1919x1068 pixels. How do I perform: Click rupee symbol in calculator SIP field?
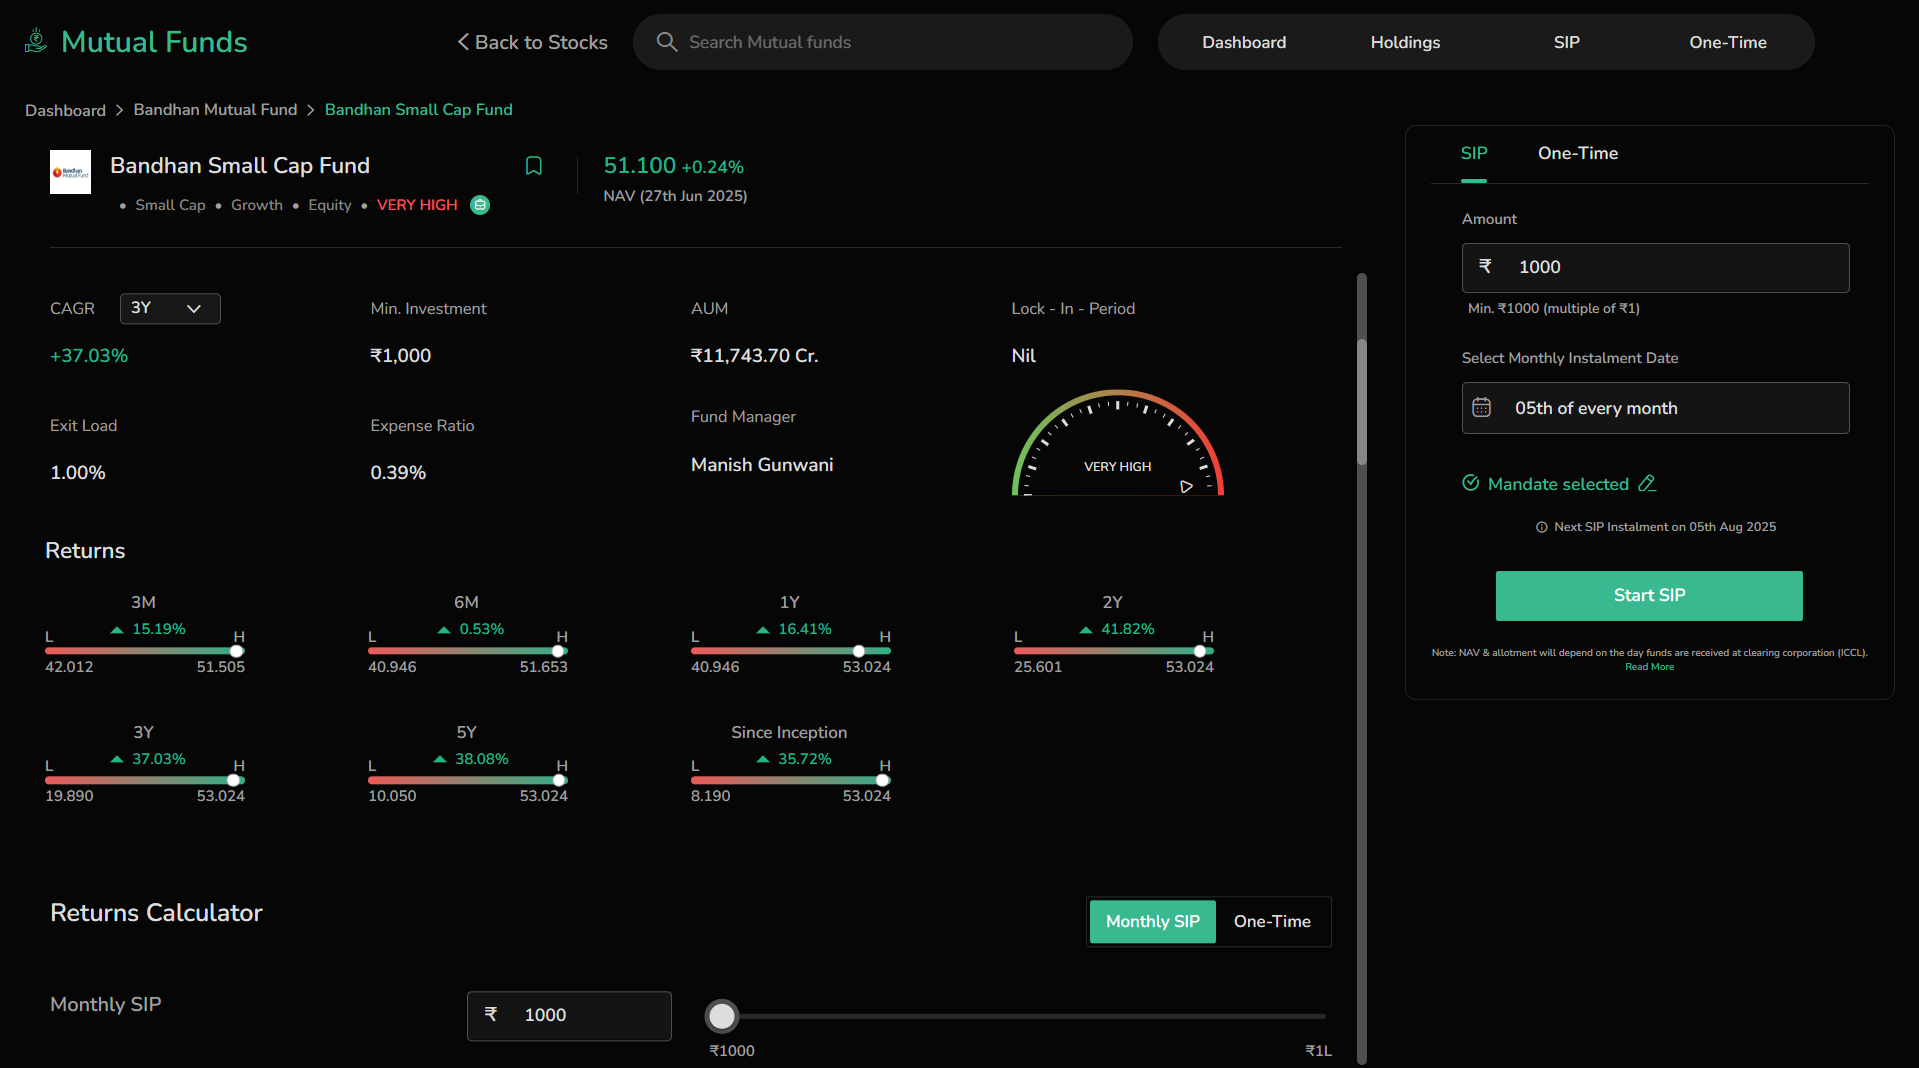point(490,1014)
